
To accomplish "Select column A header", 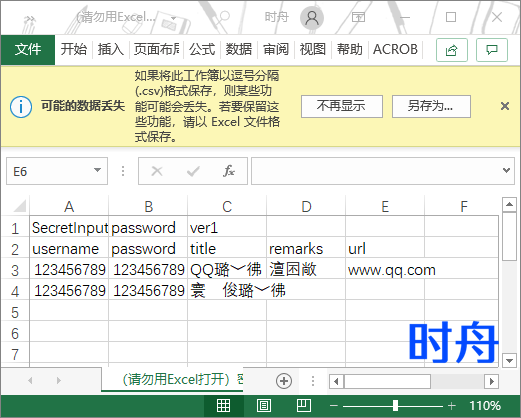I will pos(69,207).
